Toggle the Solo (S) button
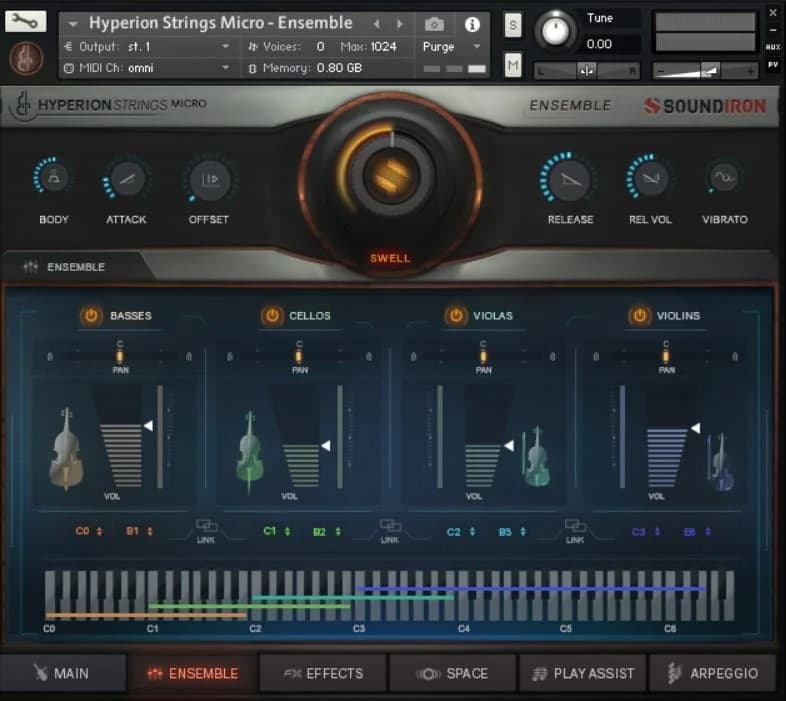 pyautogui.click(x=512, y=25)
